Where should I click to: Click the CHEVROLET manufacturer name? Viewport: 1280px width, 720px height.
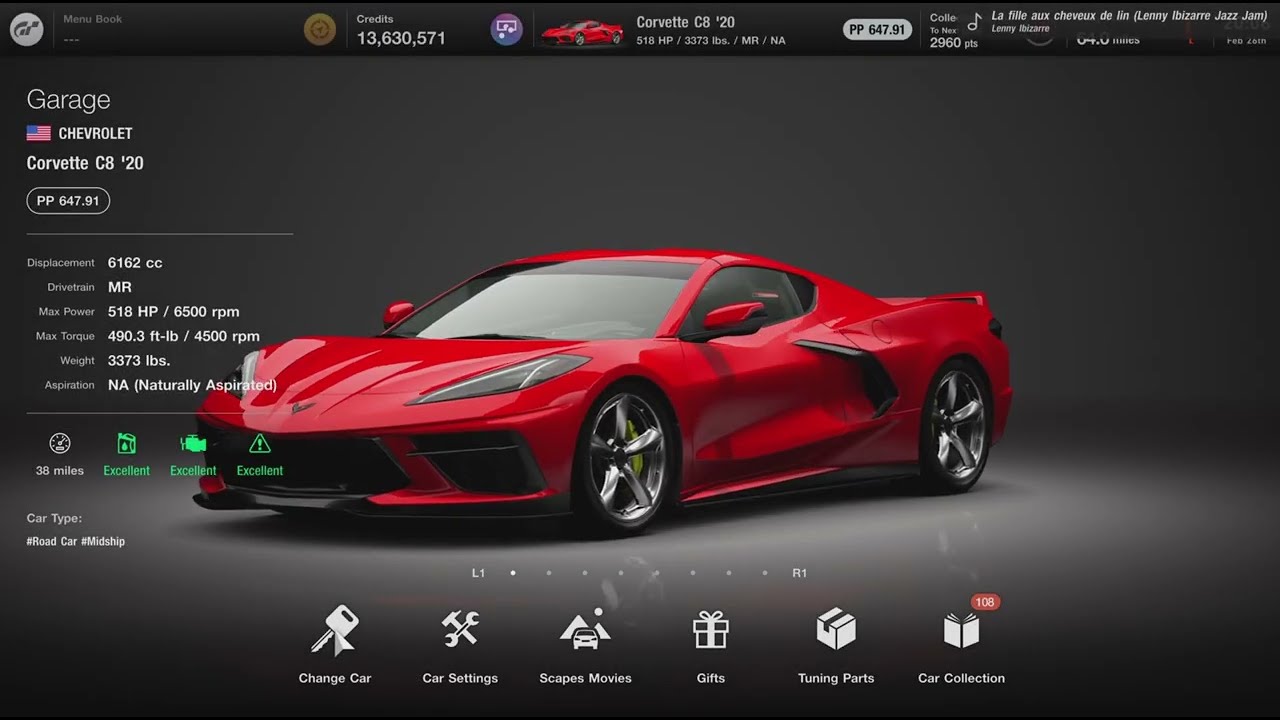click(x=95, y=133)
